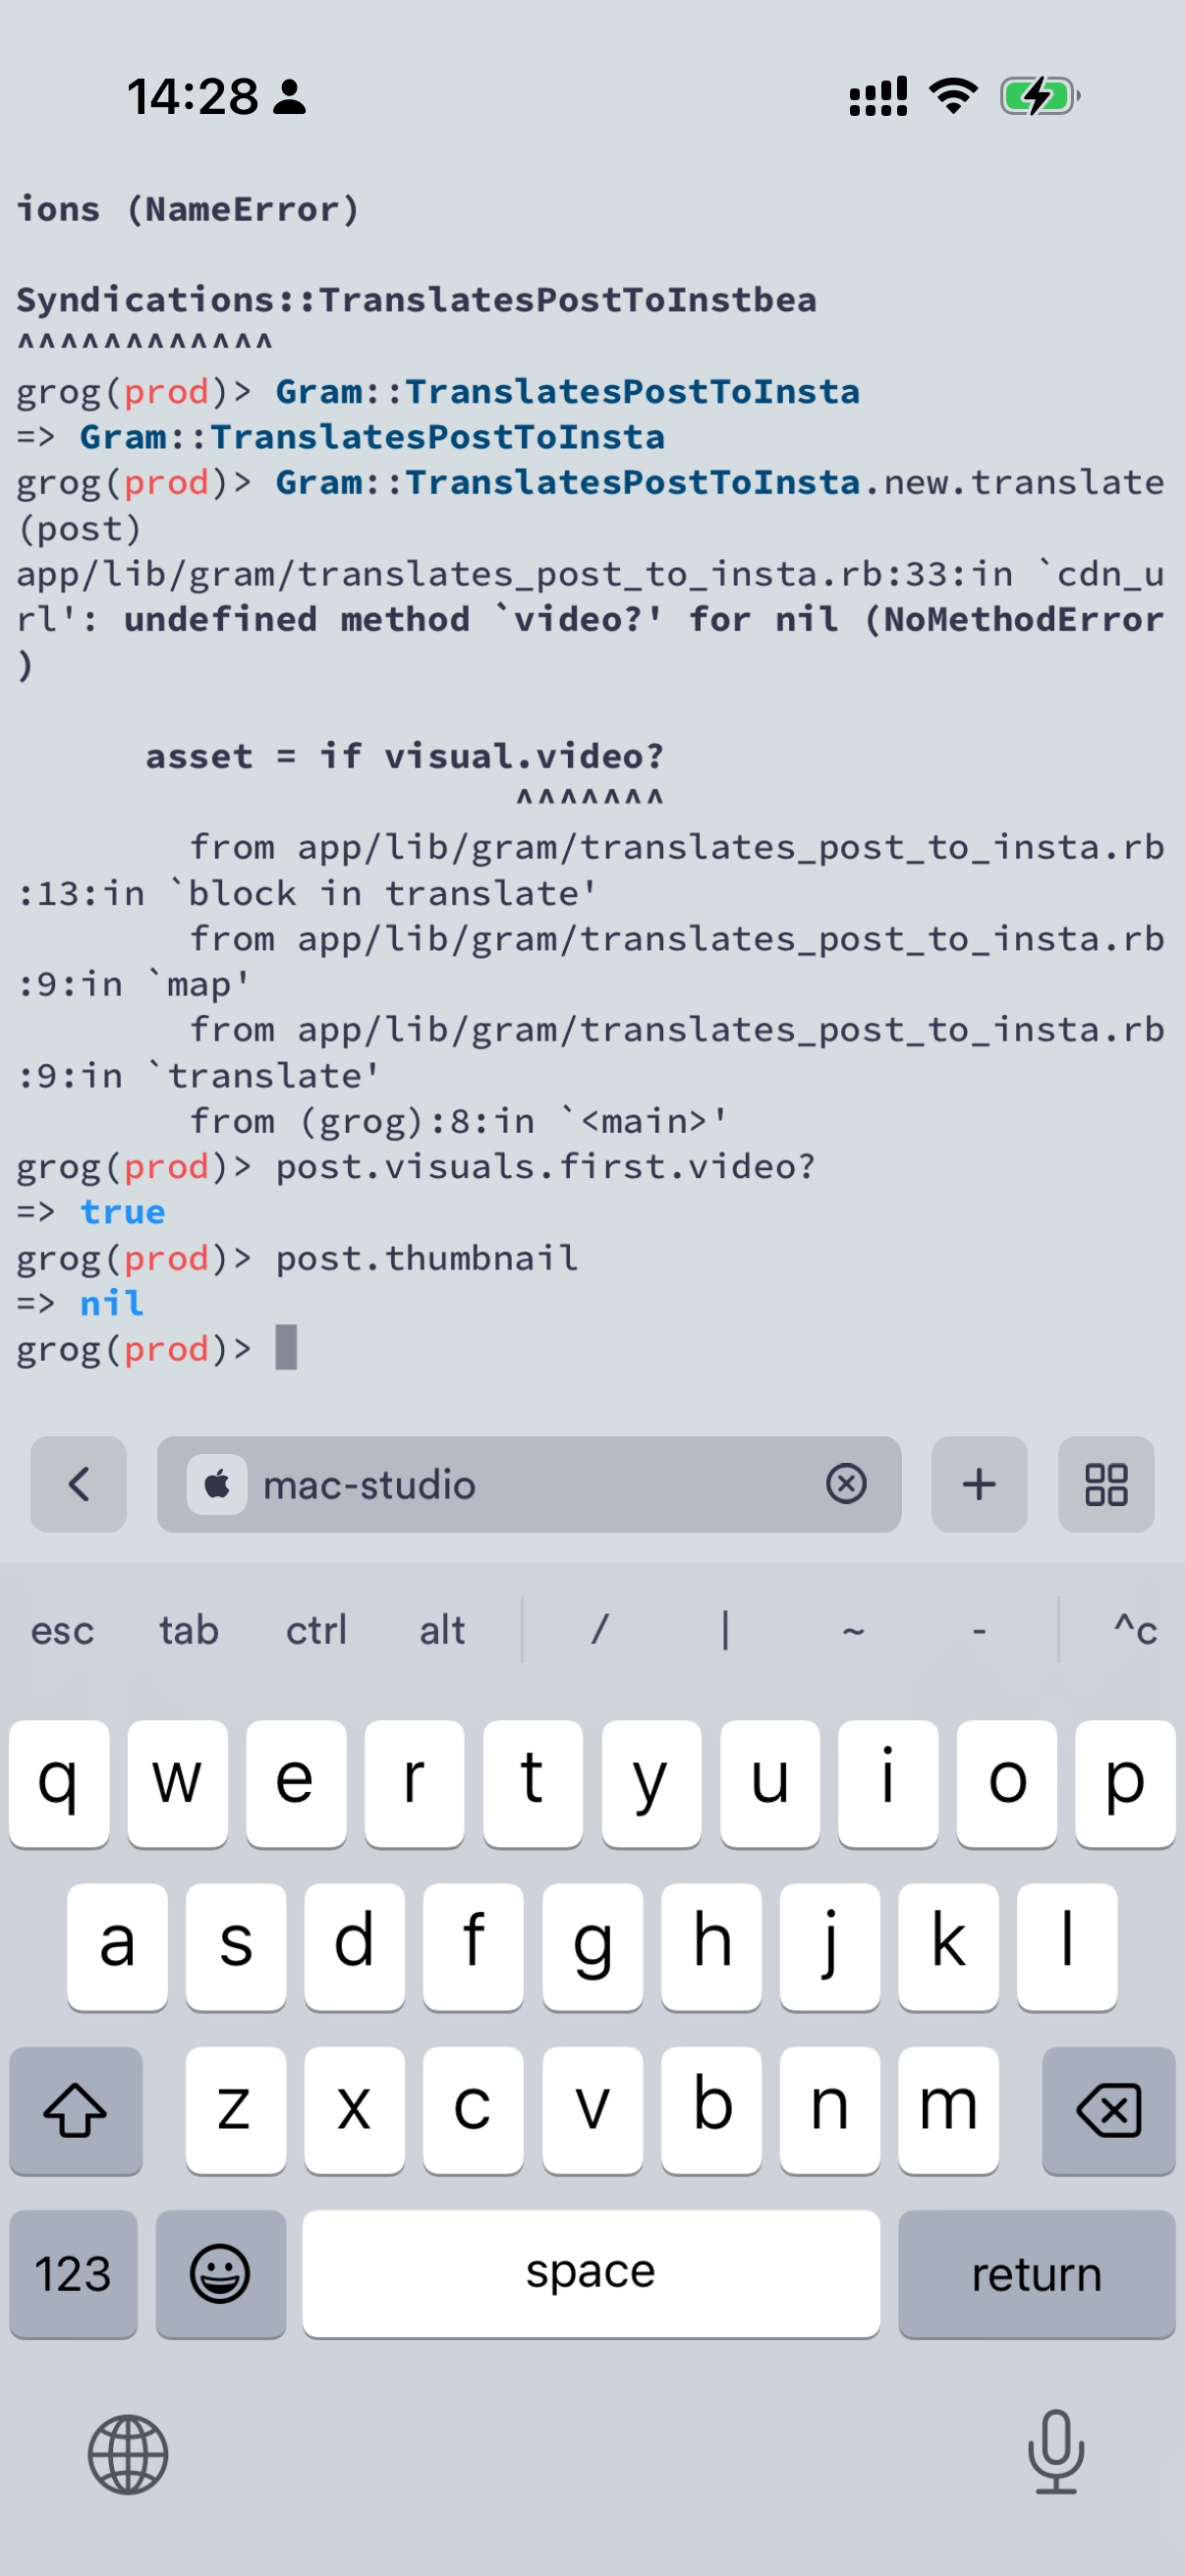This screenshot has width=1185, height=2576.
Task: Start dictation with the microphone icon
Action: coord(1055,2452)
